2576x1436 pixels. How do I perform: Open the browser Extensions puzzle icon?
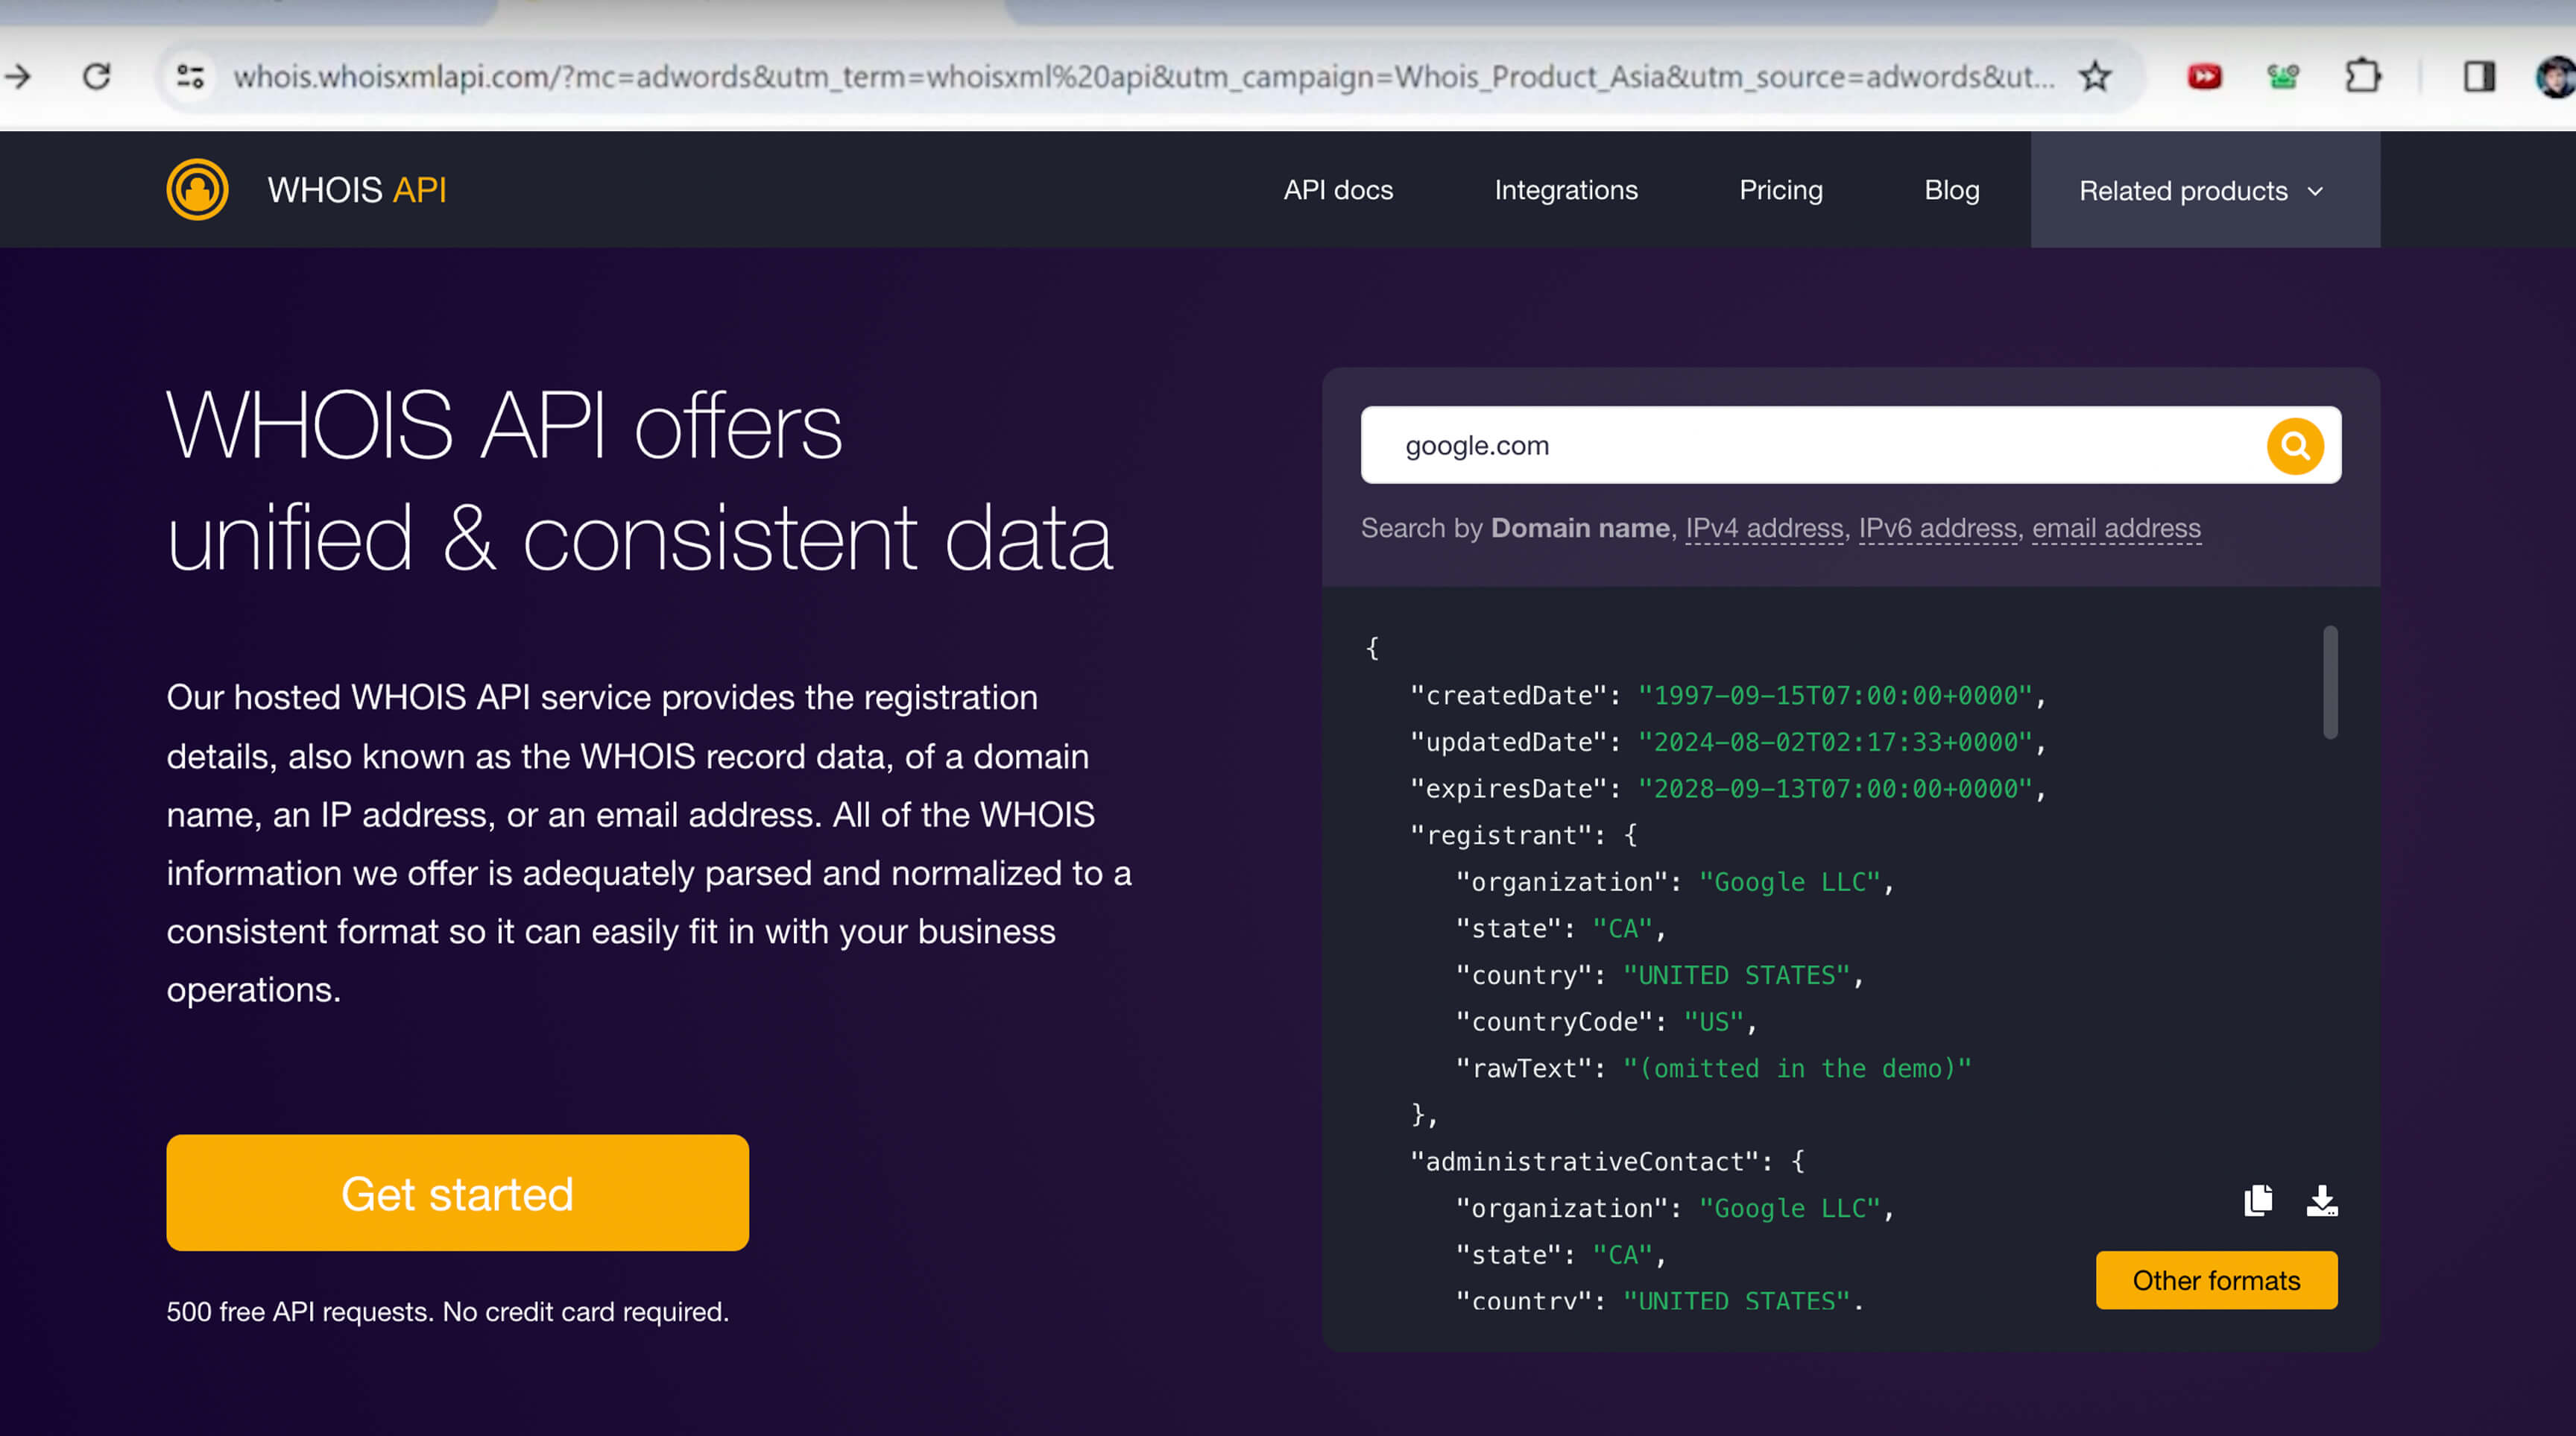[x=2362, y=77]
